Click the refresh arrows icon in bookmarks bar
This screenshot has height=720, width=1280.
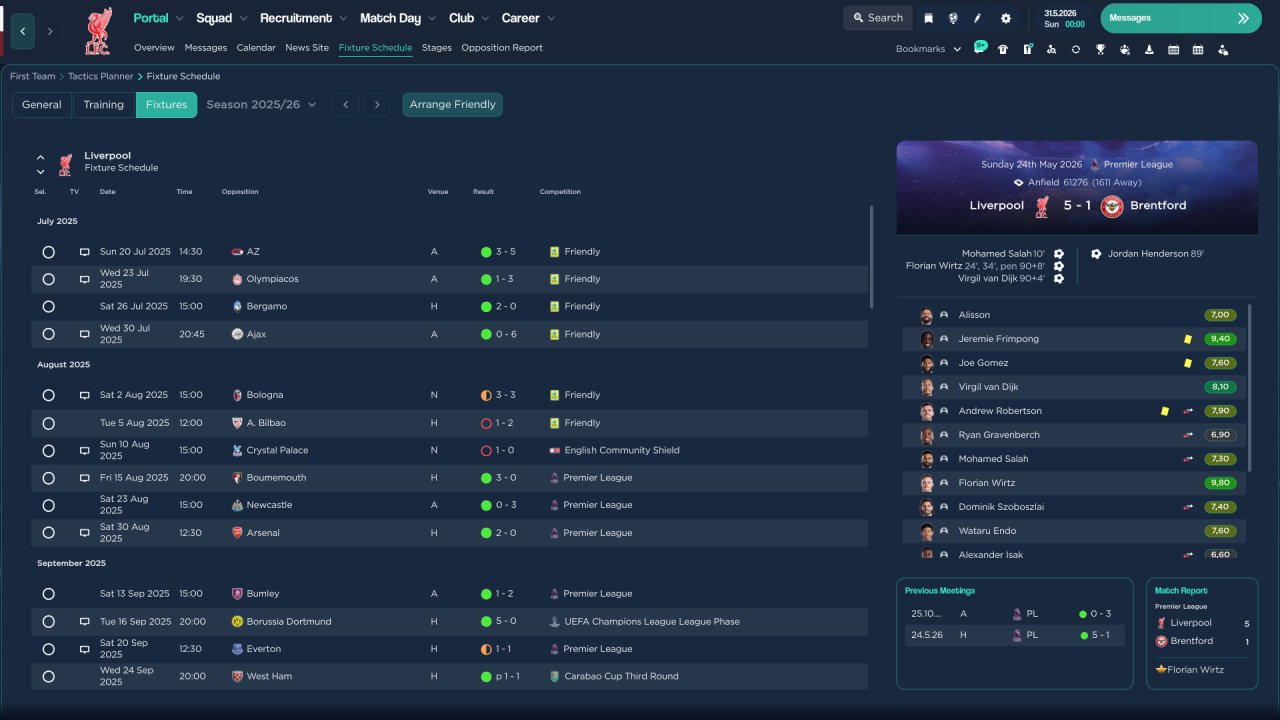(x=1076, y=49)
